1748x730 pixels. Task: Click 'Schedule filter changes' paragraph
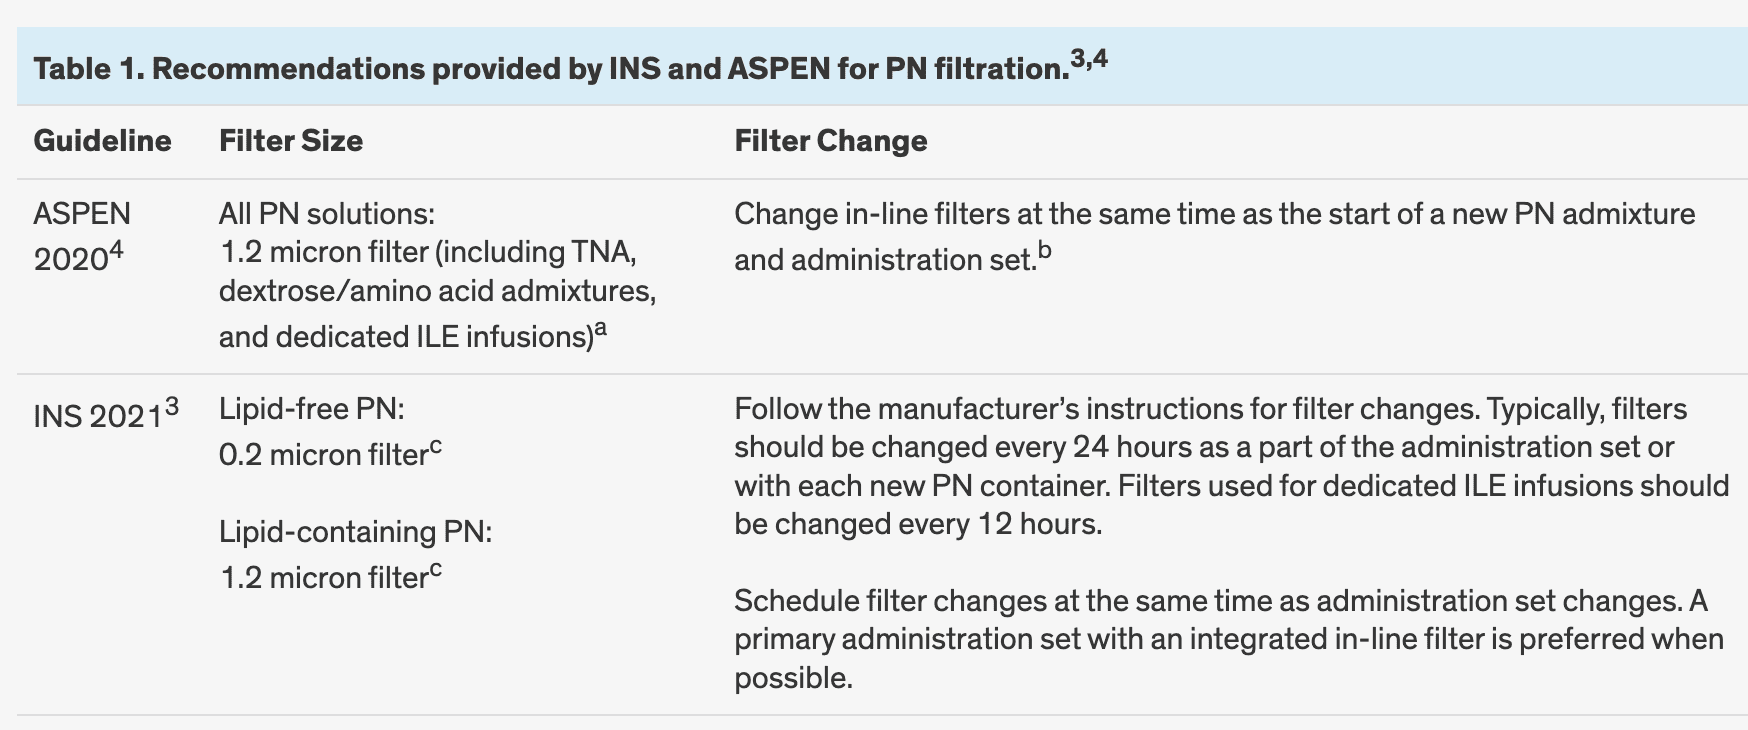[1229, 639]
